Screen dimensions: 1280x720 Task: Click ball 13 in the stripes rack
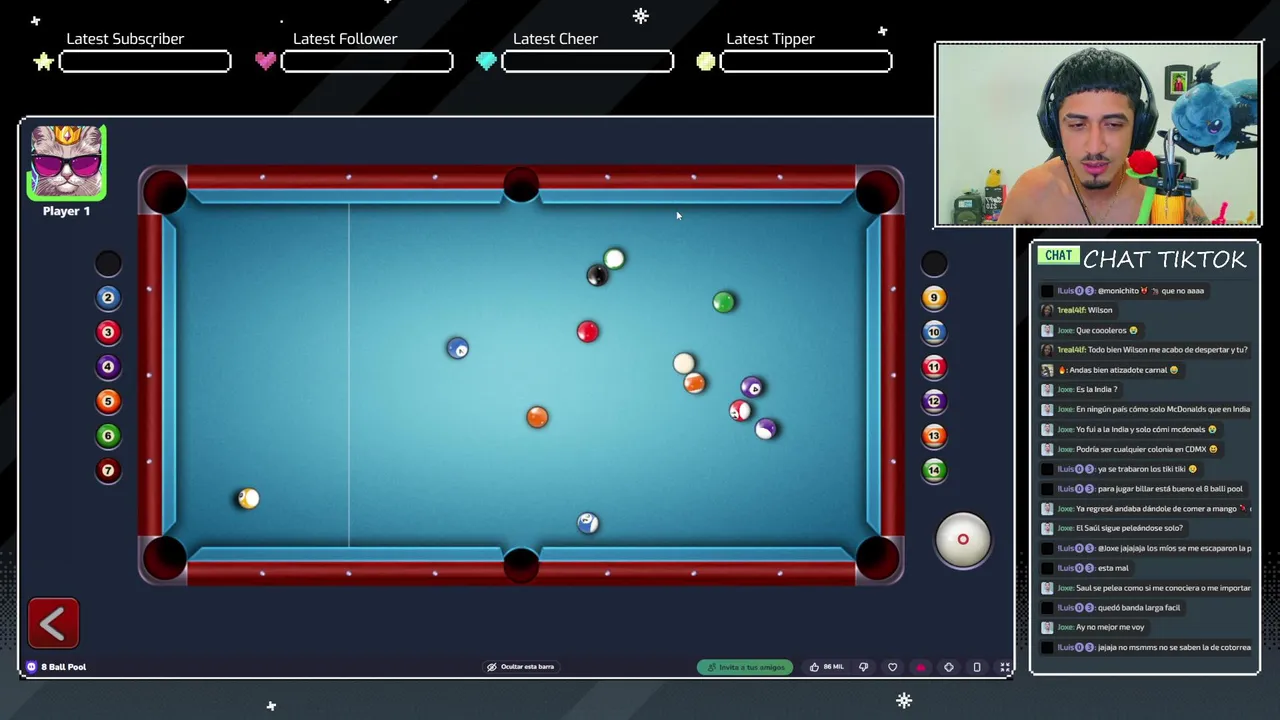click(934, 436)
